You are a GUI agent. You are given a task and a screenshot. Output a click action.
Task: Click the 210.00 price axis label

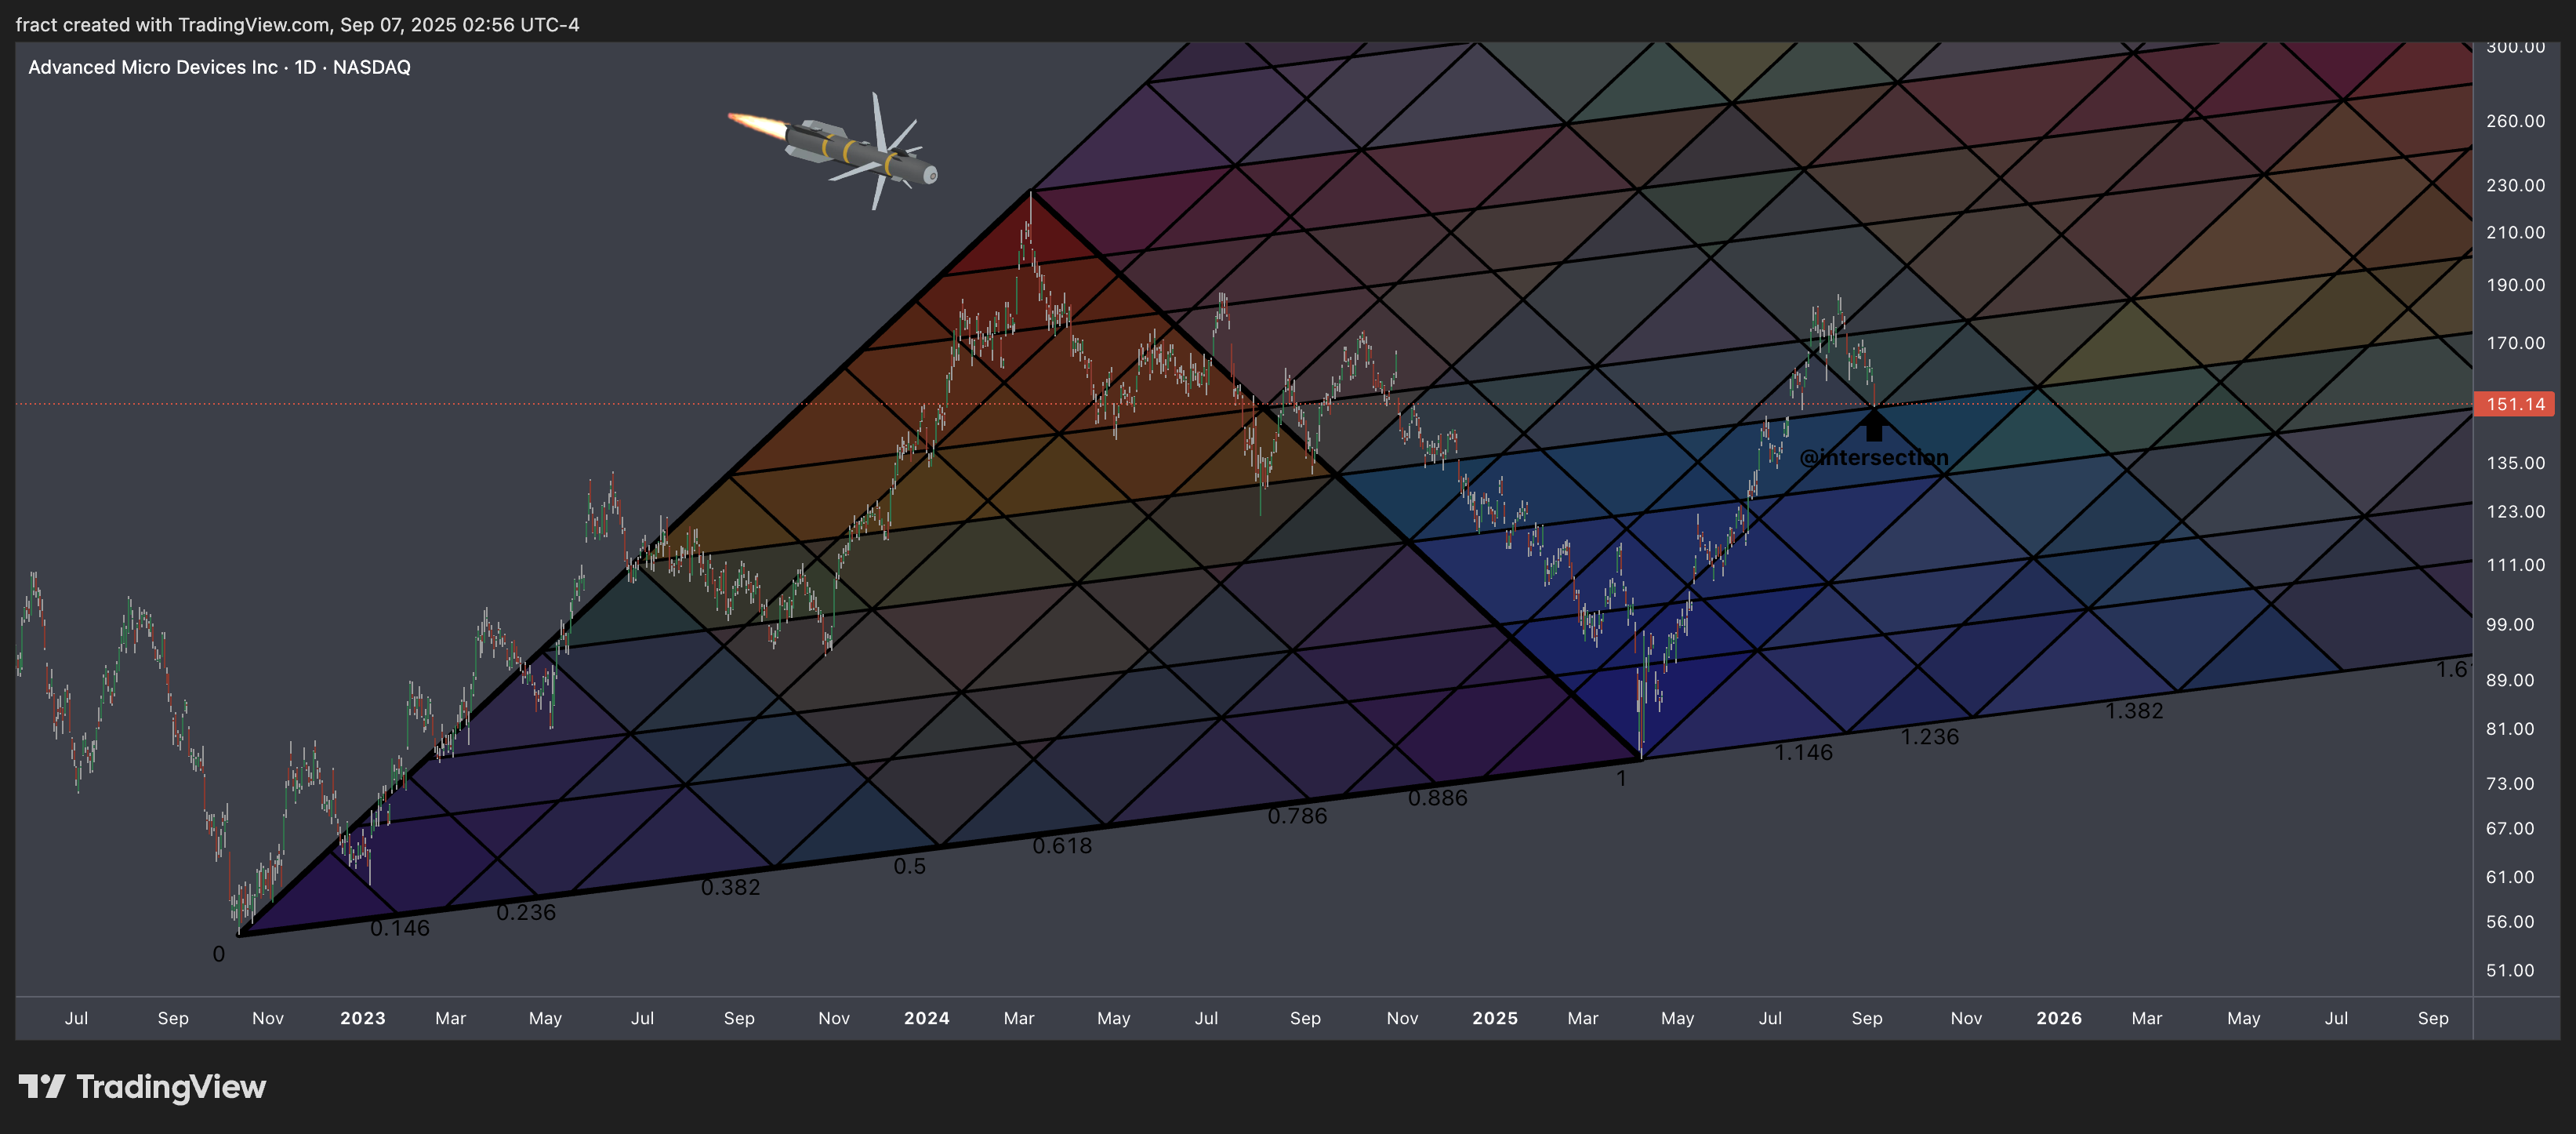point(2516,232)
